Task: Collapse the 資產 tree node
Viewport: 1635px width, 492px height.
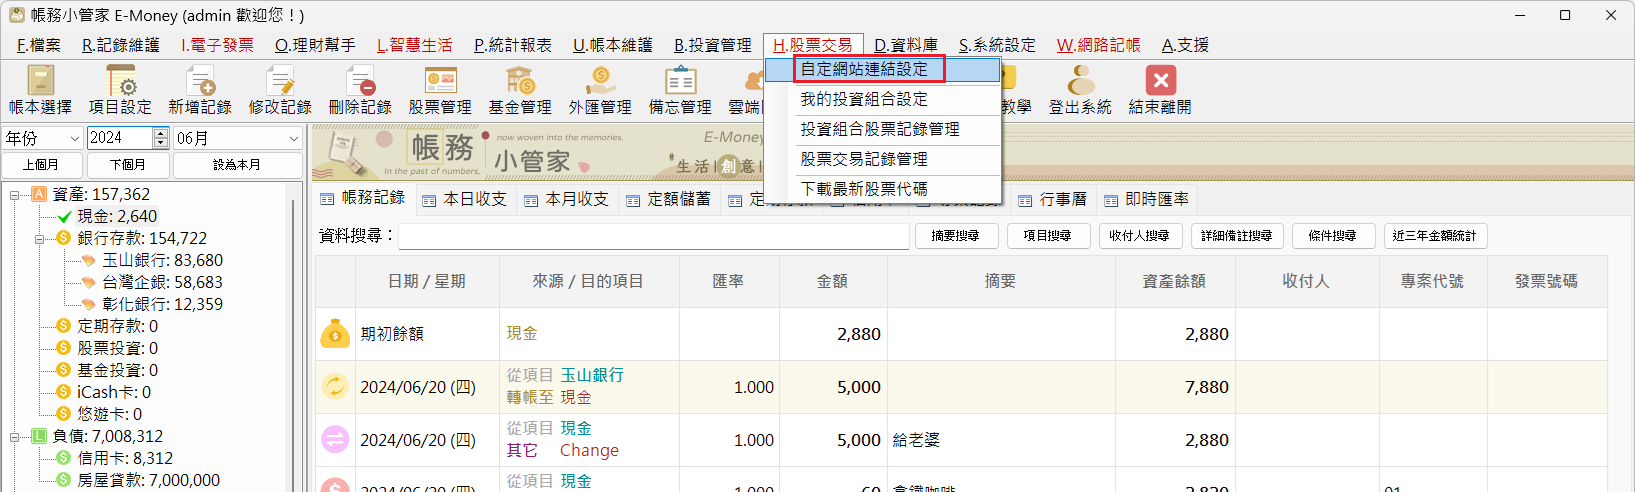Action: click(x=15, y=195)
